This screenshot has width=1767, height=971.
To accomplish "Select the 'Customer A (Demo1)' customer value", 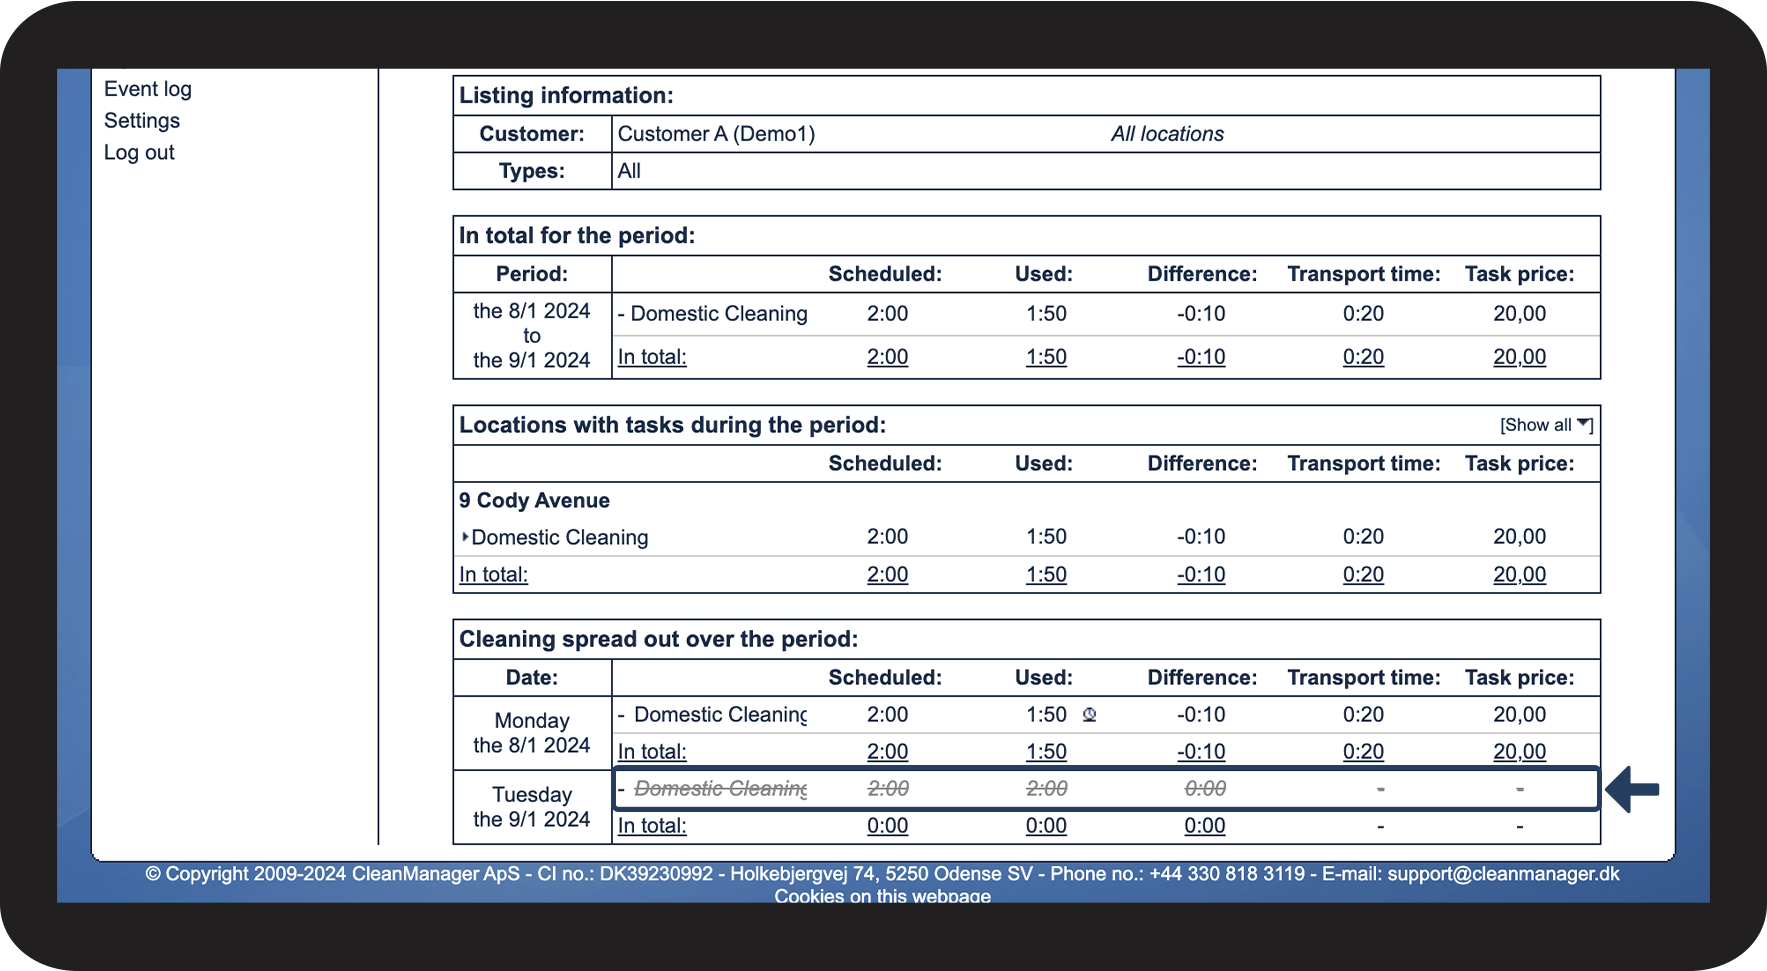I will [716, 134].
